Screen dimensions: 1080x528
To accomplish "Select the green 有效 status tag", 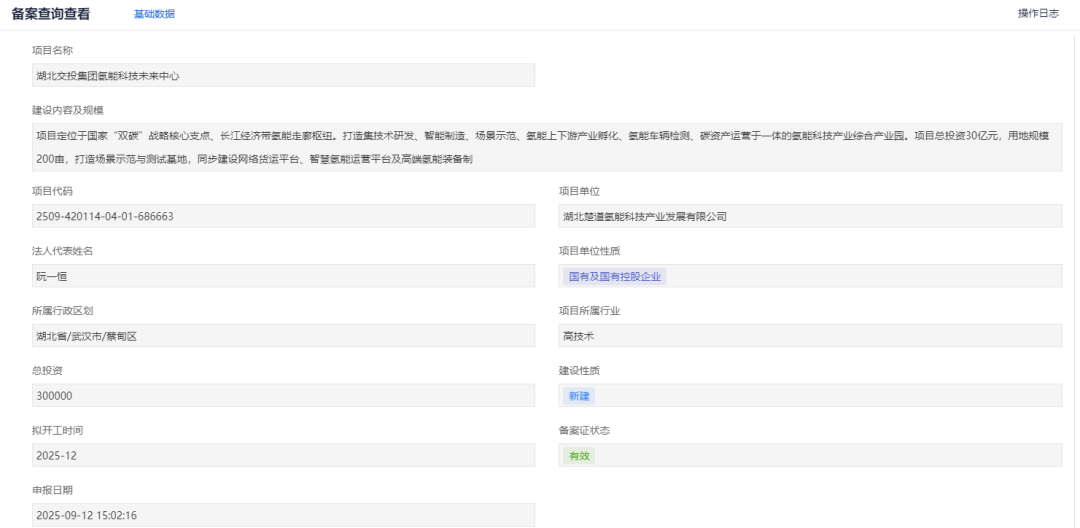I will 580,456.
